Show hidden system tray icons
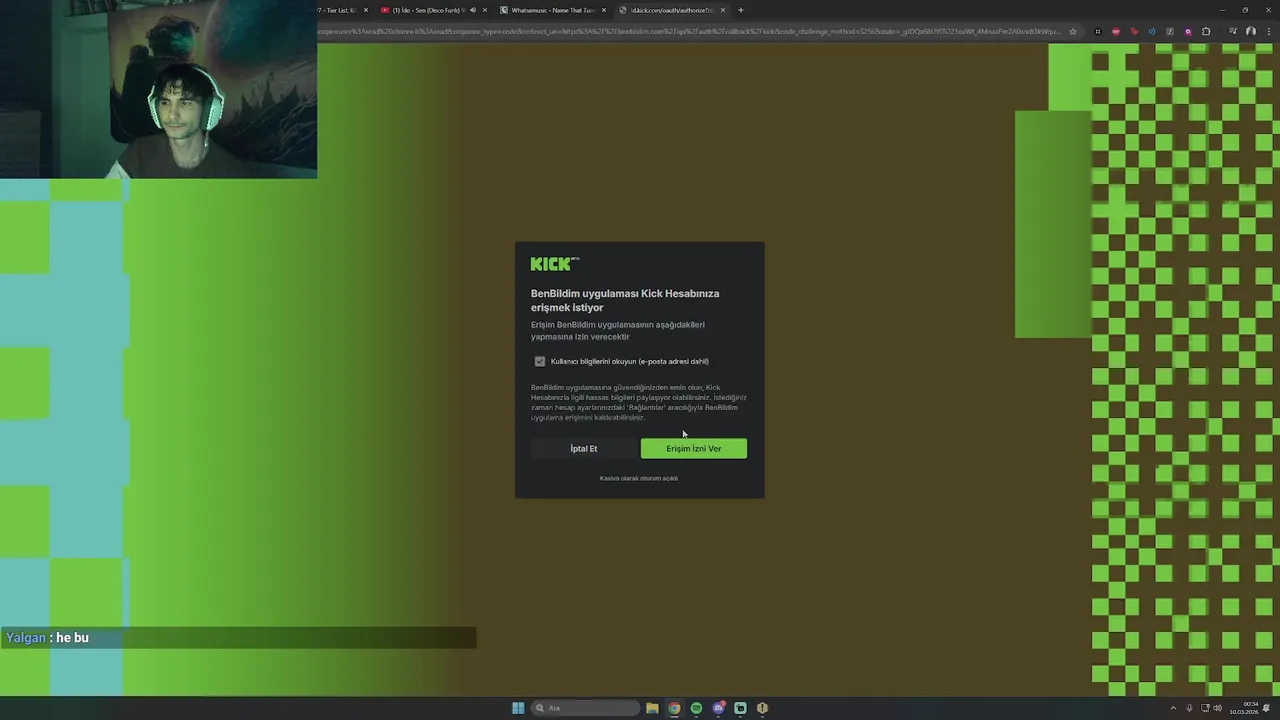The image size is (1280, 720). click(1173, 708)
